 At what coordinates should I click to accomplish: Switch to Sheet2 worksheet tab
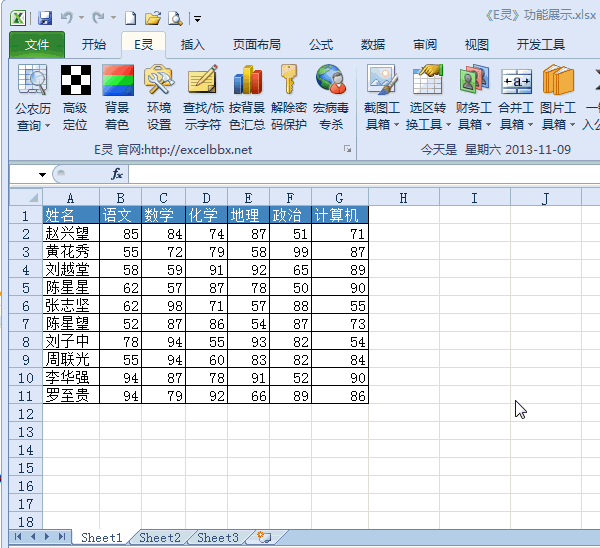click(160, 538)
